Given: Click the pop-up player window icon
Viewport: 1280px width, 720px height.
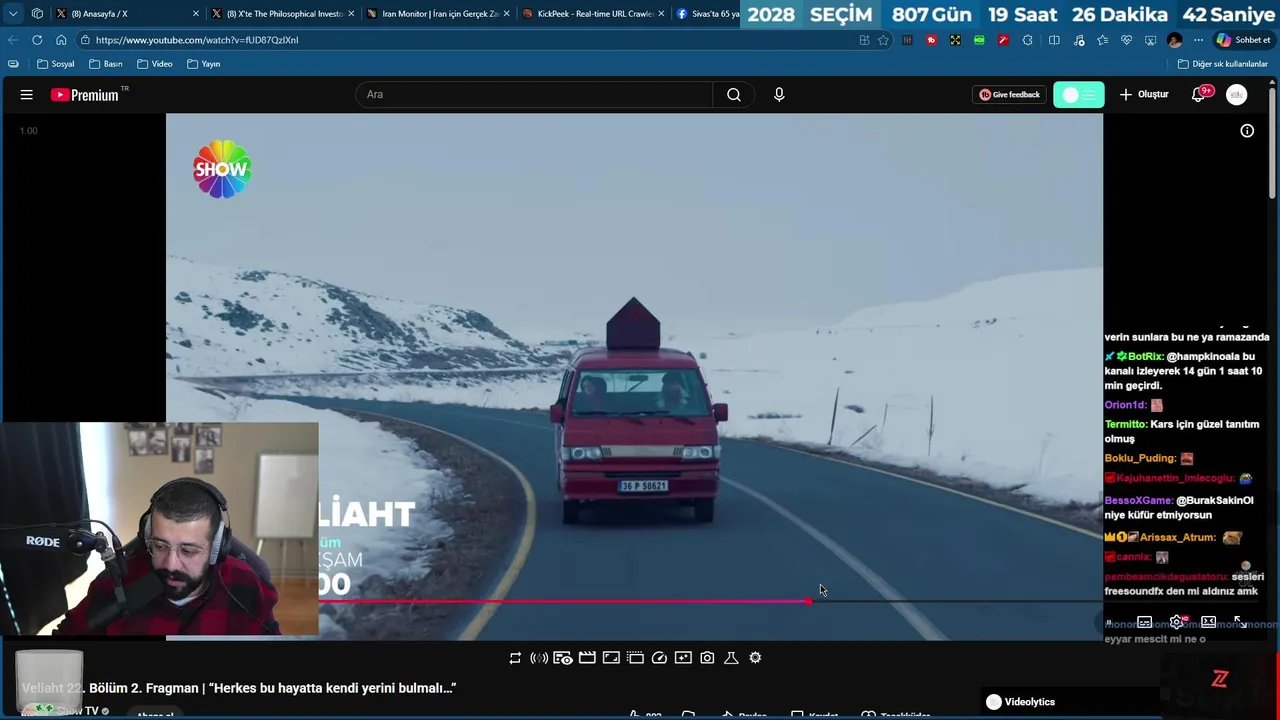Looking at the screenshot, I should pyautogui.click(x=635, y=658).
